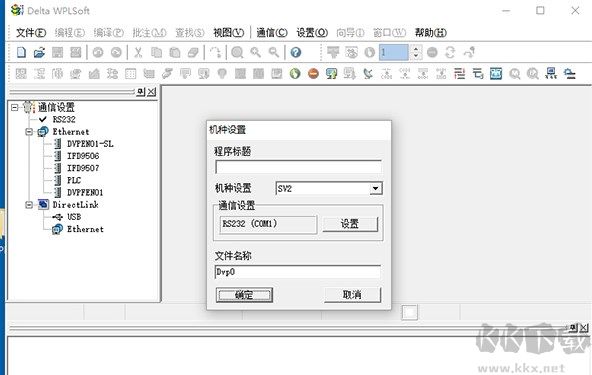This screenshot has height=375, width=592.
Task: Click the green globe Run icon
Action: 295,73
